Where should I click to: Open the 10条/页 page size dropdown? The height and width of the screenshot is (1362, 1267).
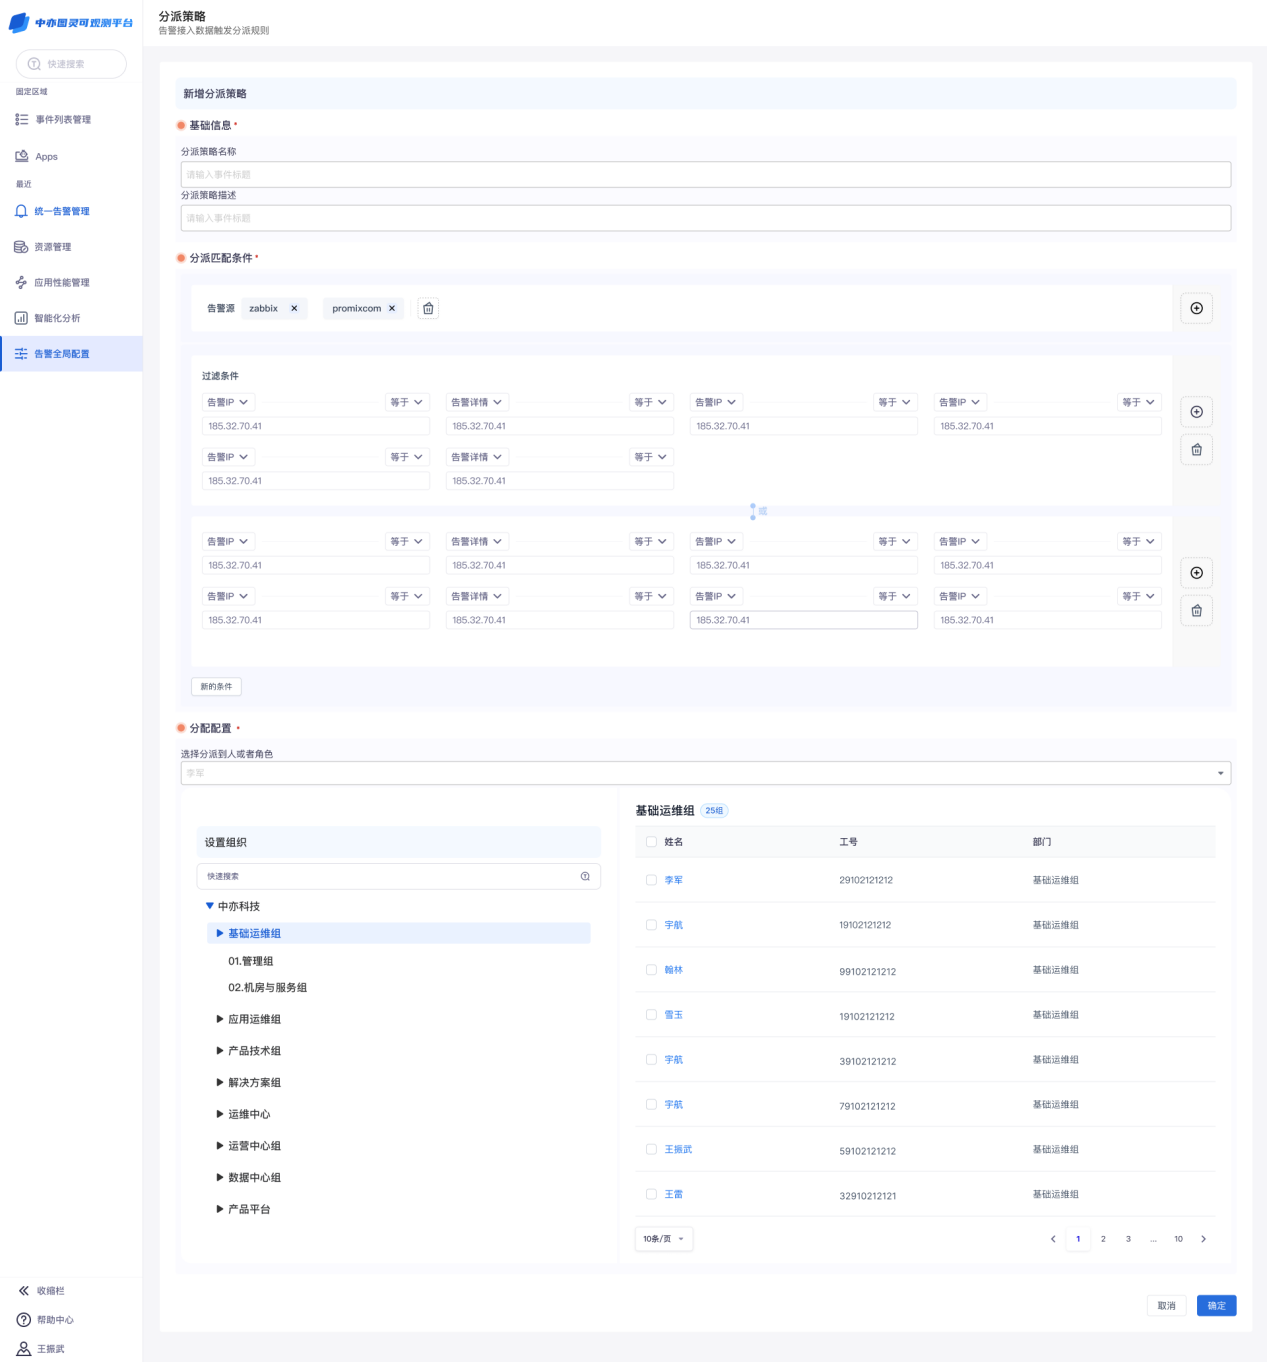click(x=664, y=1239)
